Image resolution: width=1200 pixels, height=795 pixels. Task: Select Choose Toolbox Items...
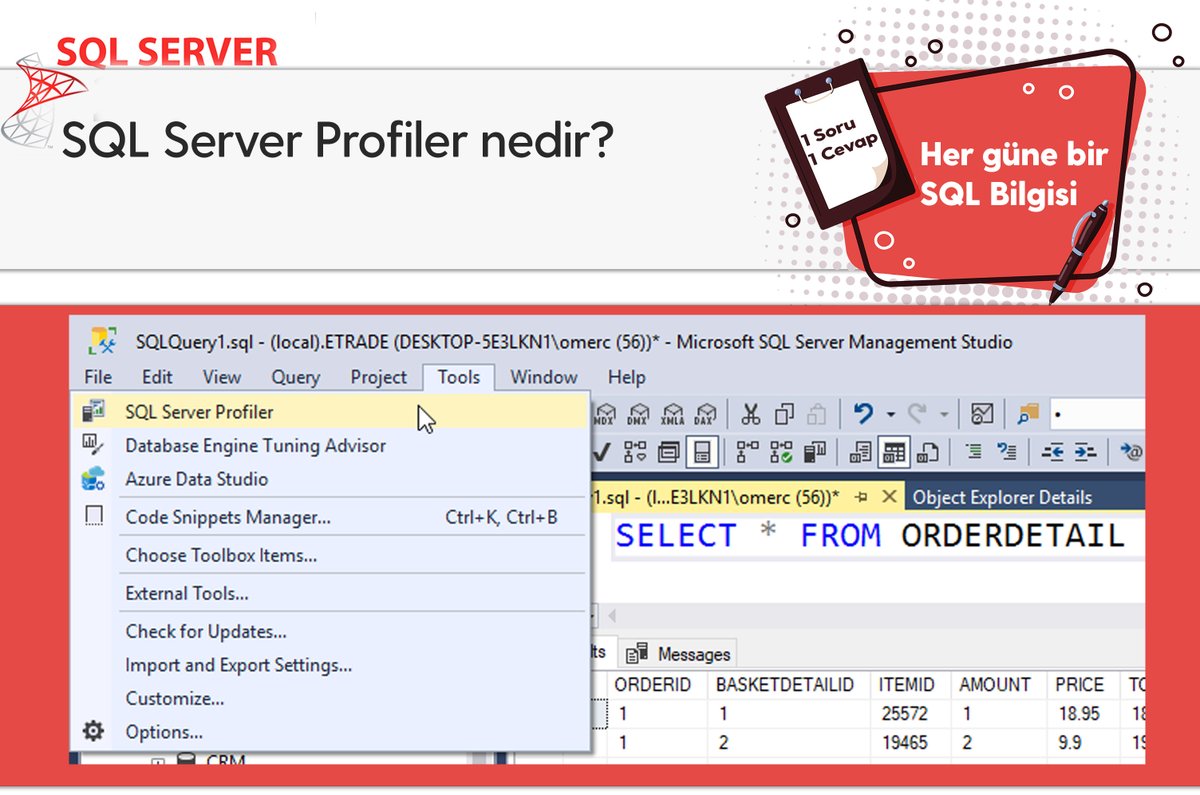click(x=331, y=555)
